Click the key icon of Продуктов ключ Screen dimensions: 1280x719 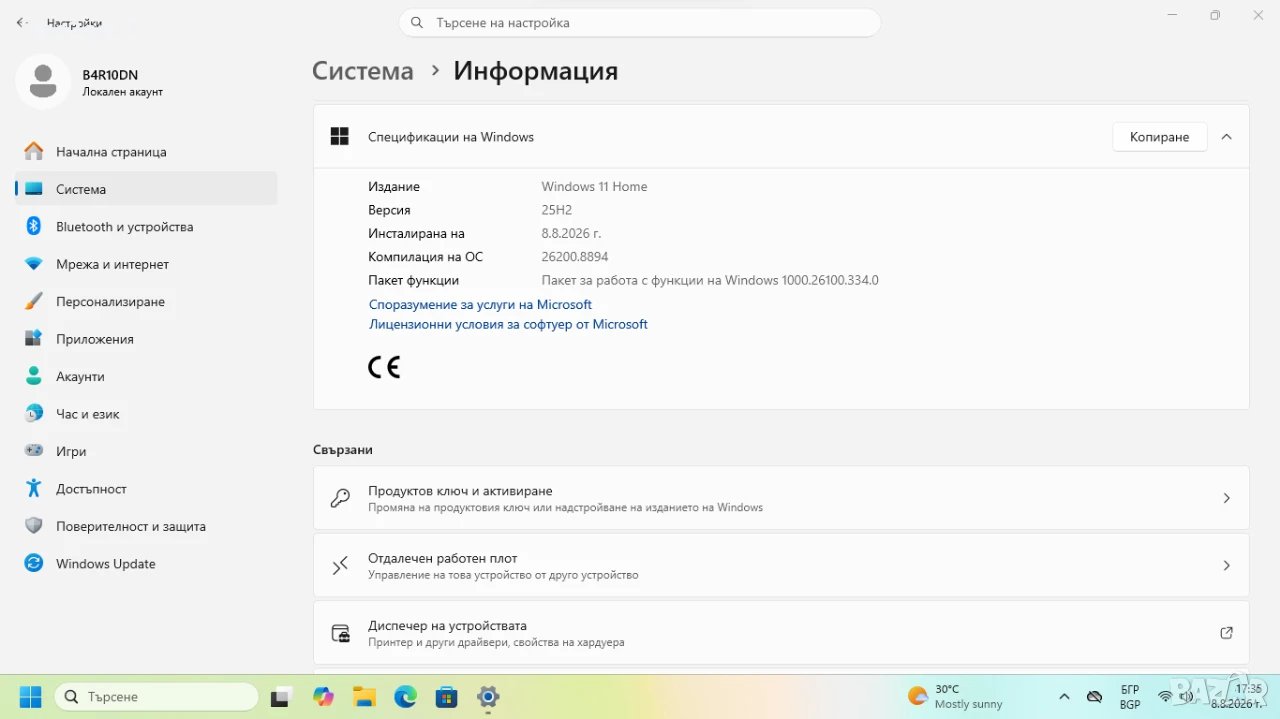[x=340, y=498]
